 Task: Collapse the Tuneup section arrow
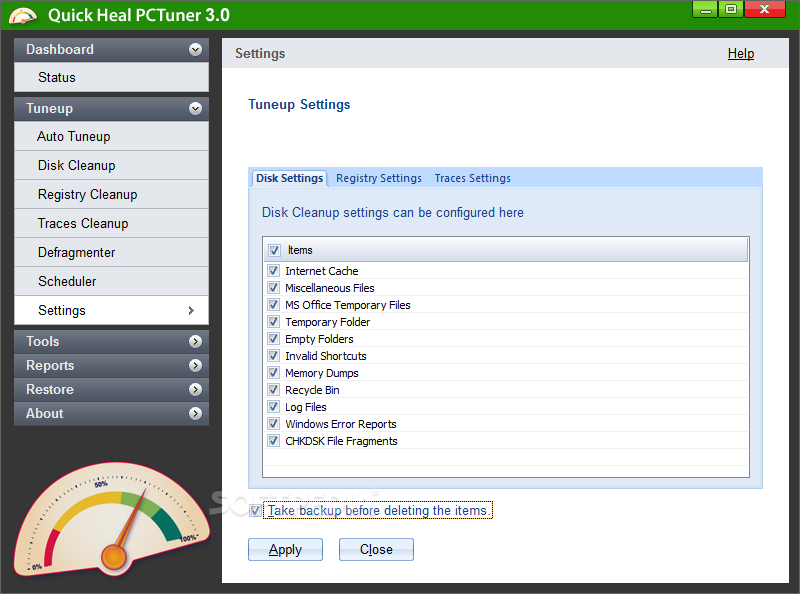pyautogui.click(x=195, y=109)
